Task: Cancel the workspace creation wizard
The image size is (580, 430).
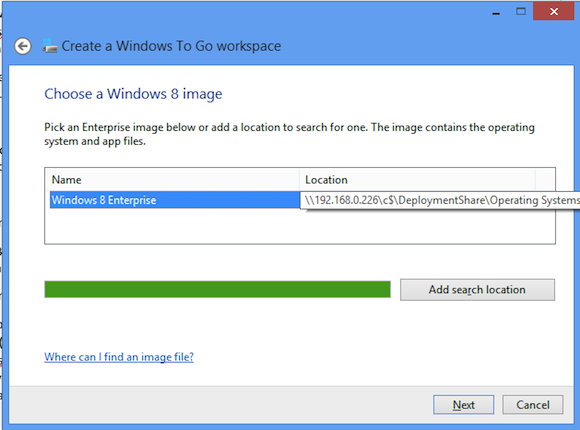Action: pyautogui.click(x=533, y=405)
